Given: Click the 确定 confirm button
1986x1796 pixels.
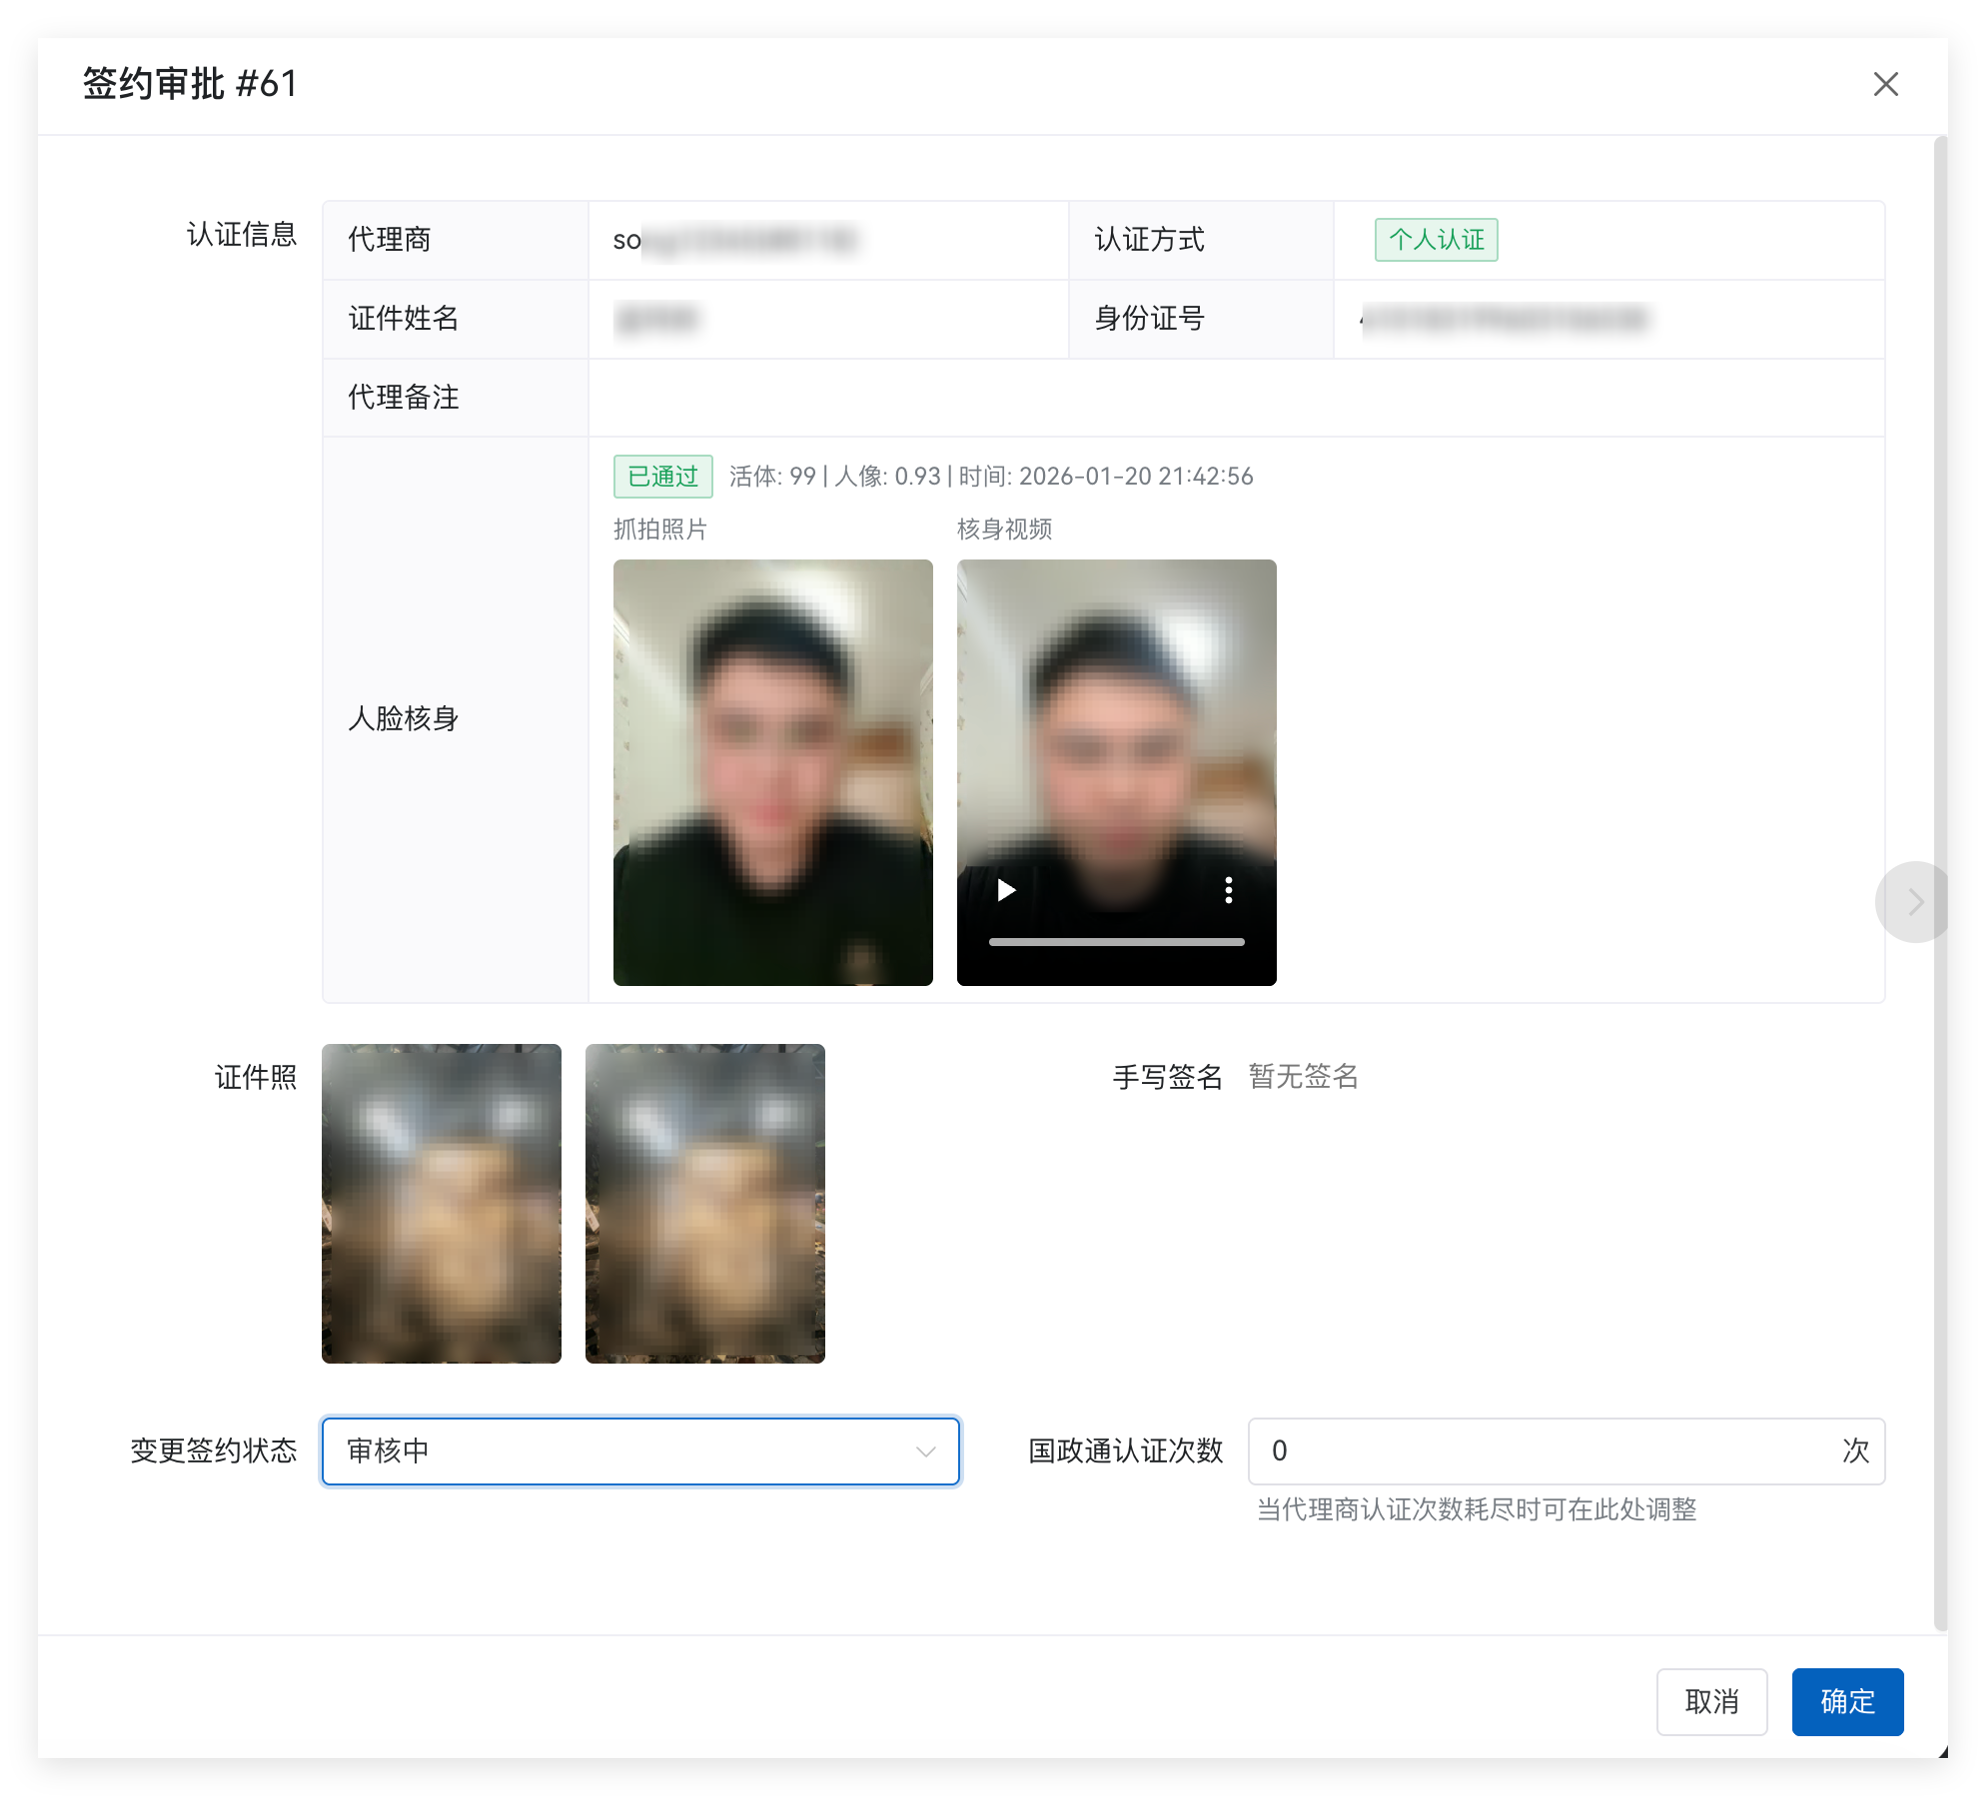Looking at the screenshot, I should (x=1847, y=1701).
